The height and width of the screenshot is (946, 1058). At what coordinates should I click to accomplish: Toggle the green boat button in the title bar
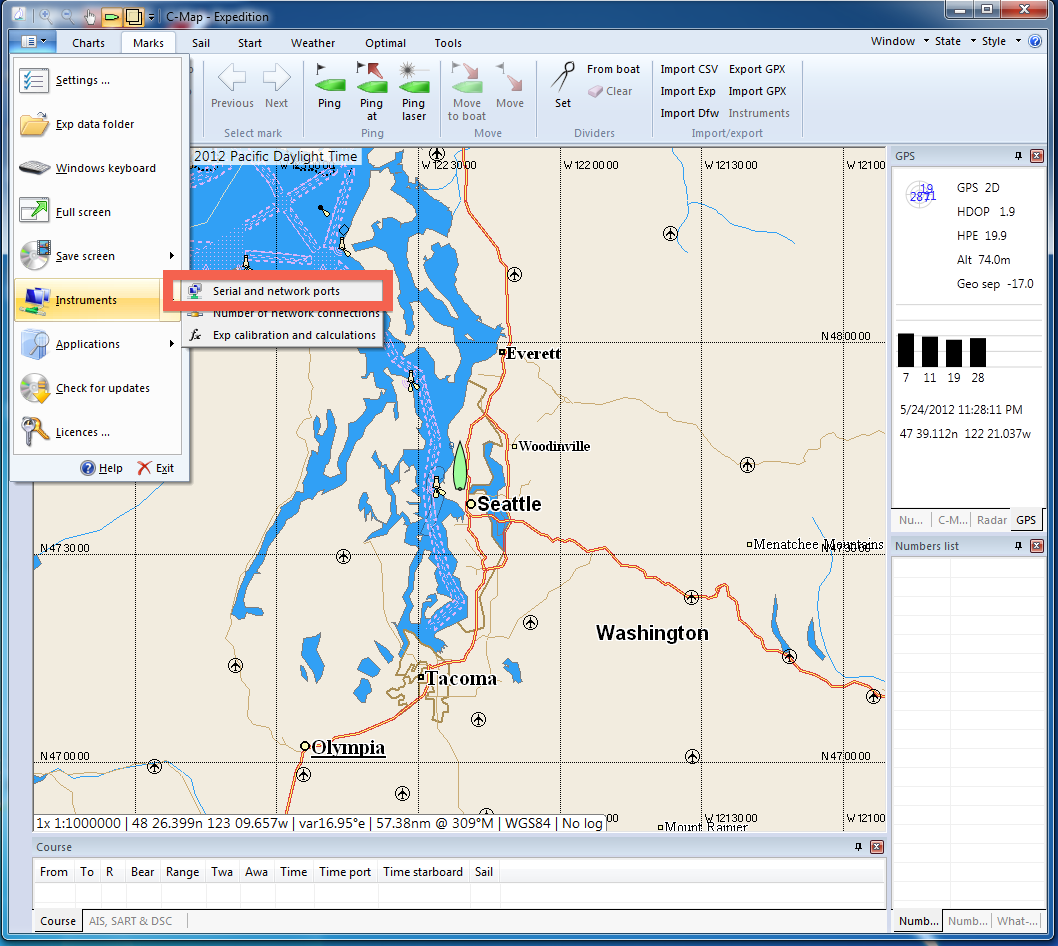(x=112, y=16)
